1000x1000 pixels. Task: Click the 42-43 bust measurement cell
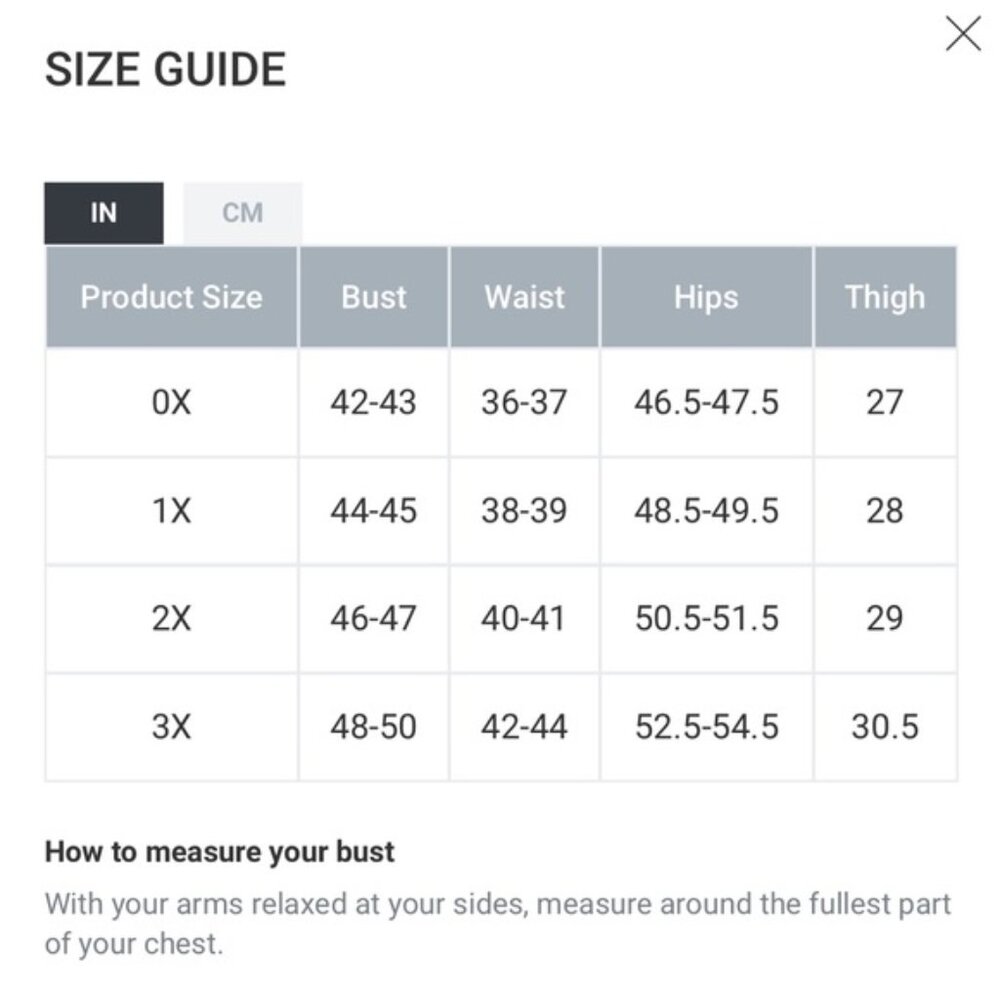pyautogui.click(x=374, y=403)
